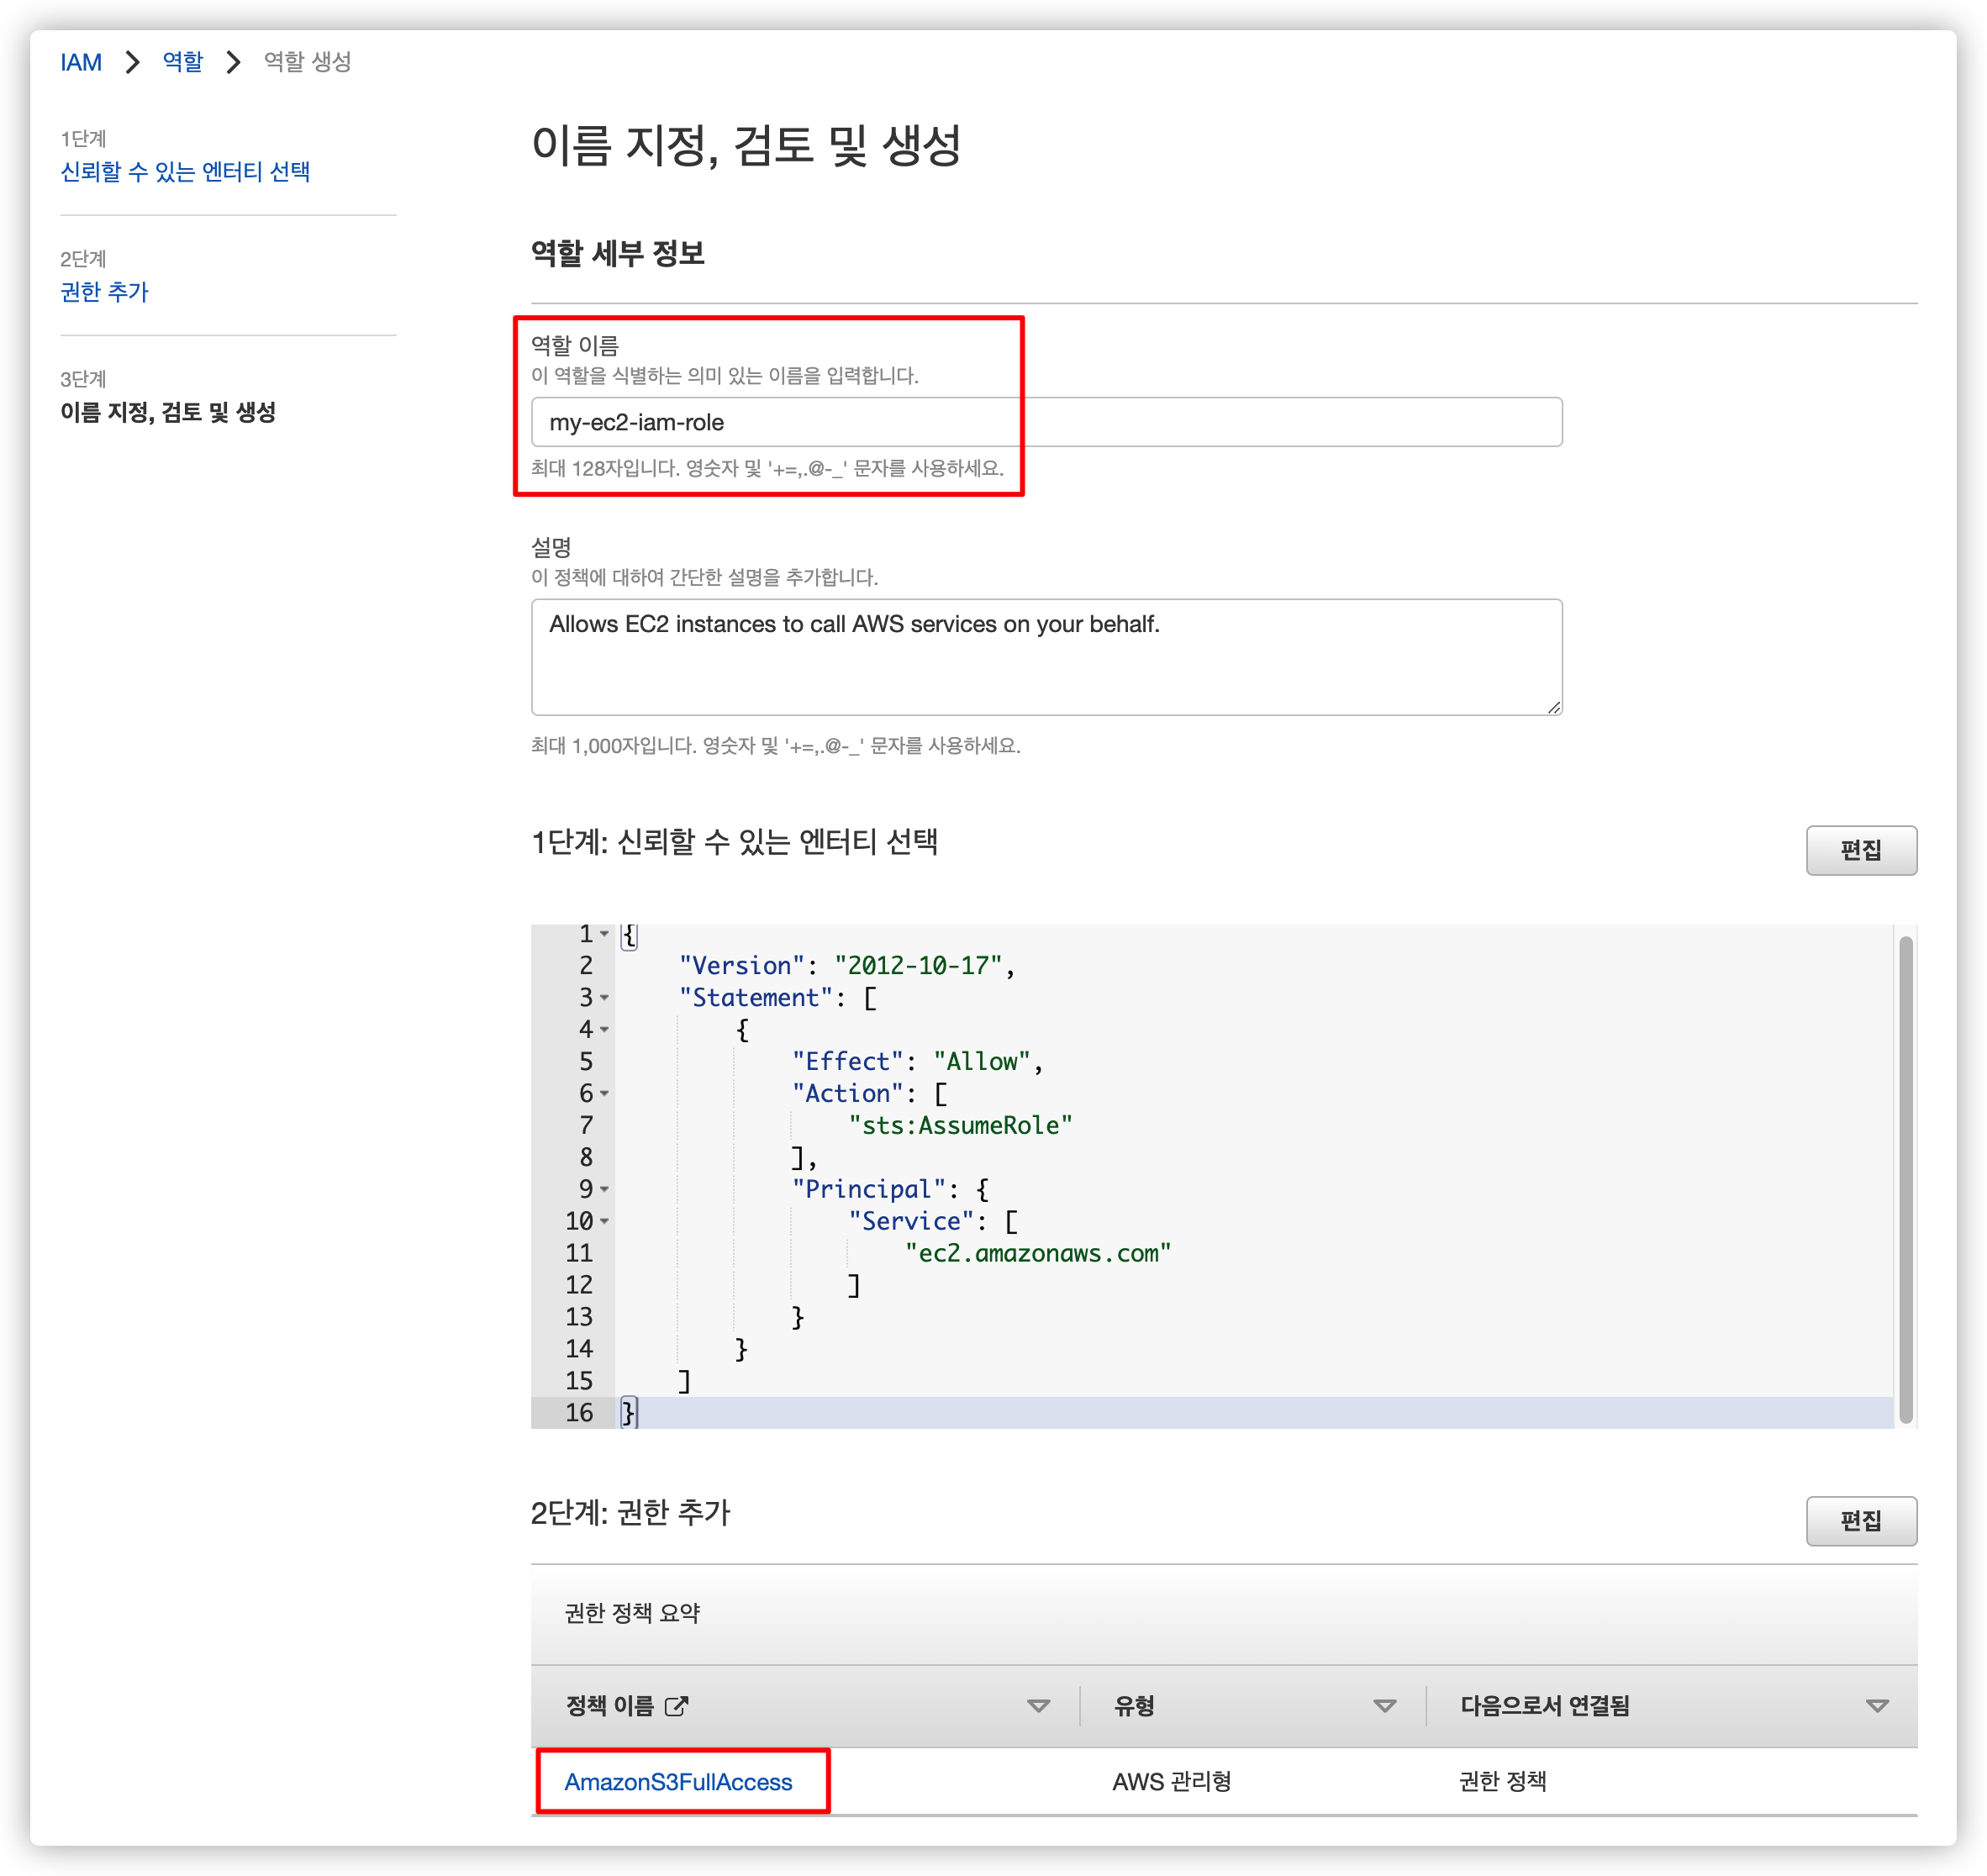Sort by 정책 이름 column arrow
1987x1876 pixels.
coord(1038,1706)
